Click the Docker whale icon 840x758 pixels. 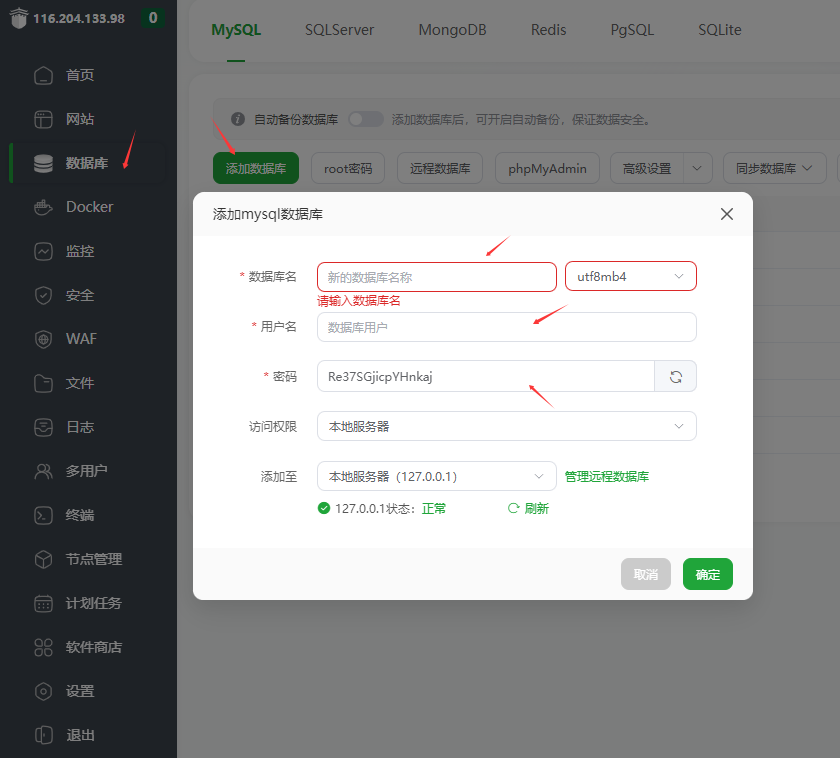pos(43,207)
